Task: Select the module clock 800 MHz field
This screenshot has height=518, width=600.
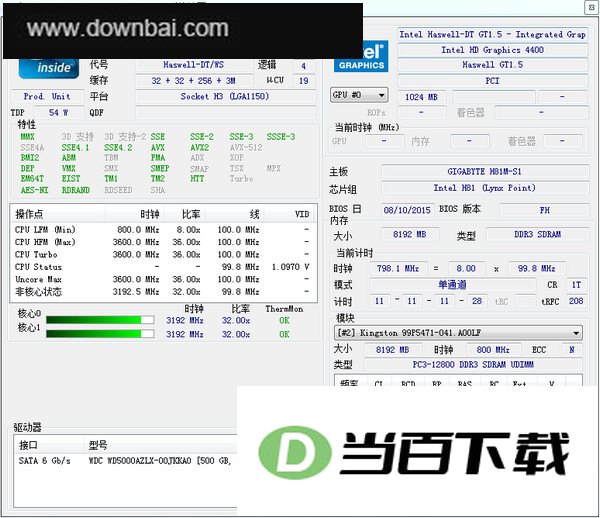Action: coord(493,350)
